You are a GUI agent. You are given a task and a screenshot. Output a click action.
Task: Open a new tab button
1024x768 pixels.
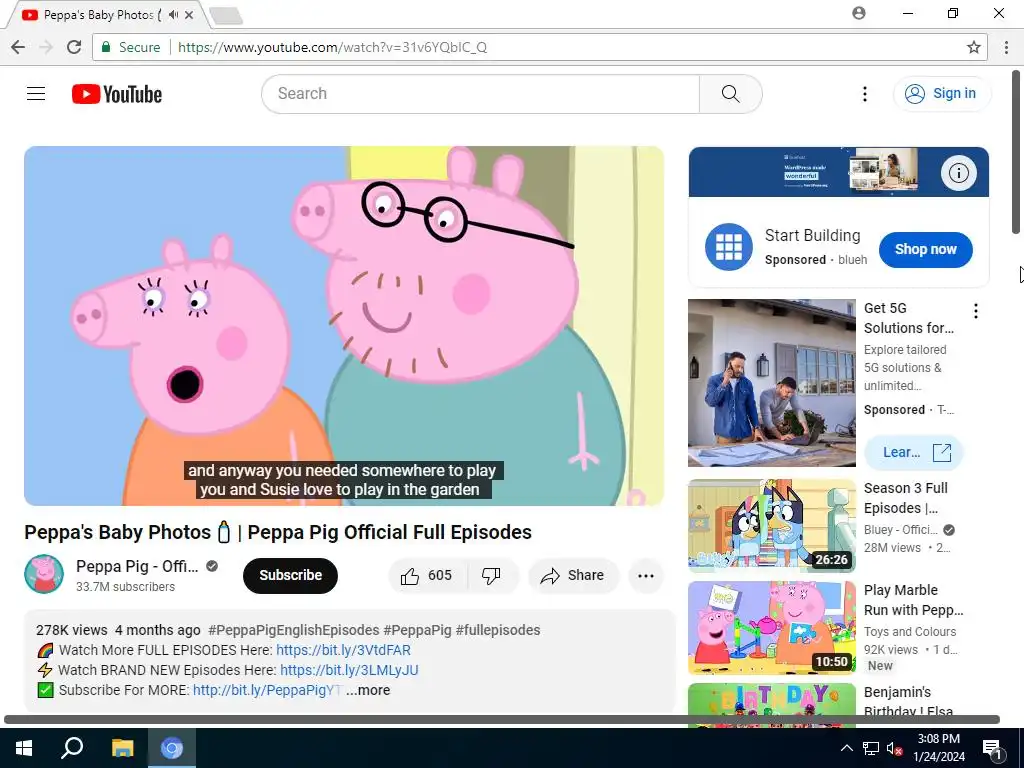(x=227, y=16)
